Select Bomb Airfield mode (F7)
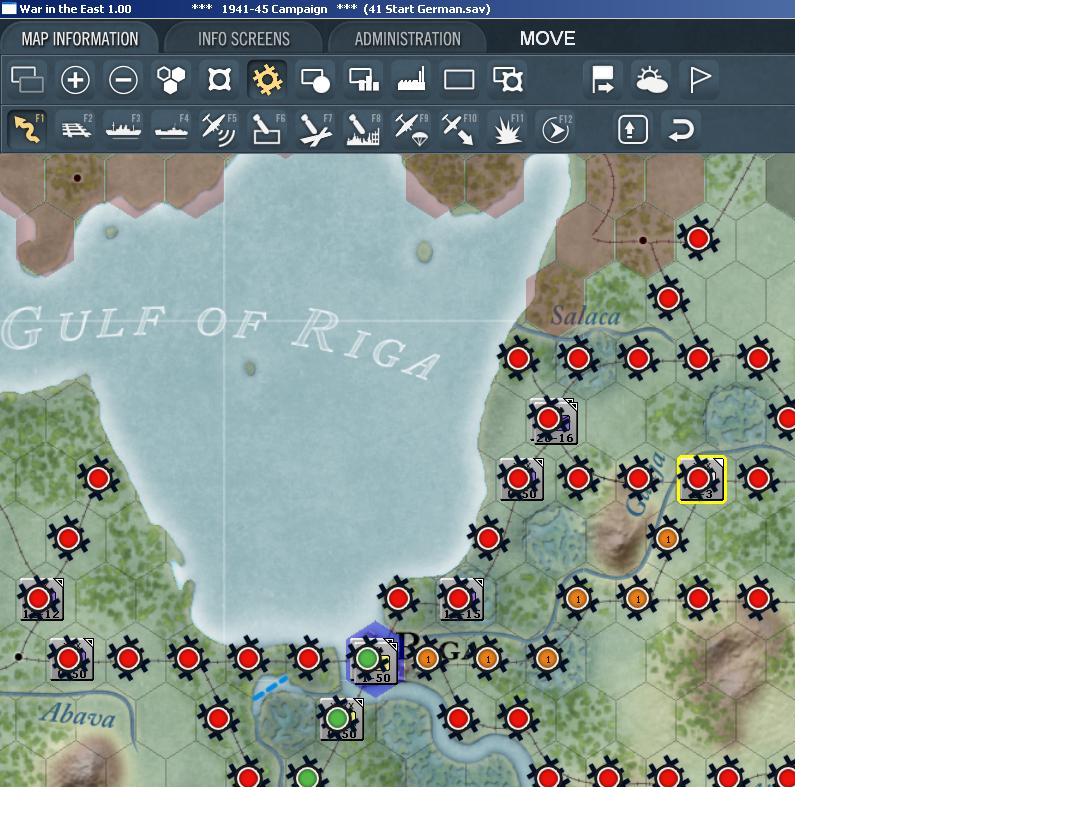The height and width of the screenshot is (820, 1088). [x=315, y=129]
